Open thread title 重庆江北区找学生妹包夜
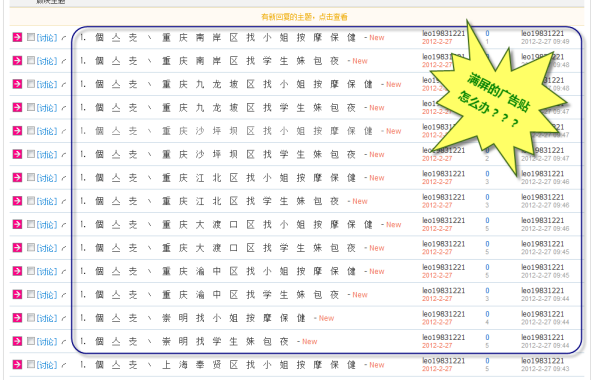595x380 pixels. (x=209, y=201)
